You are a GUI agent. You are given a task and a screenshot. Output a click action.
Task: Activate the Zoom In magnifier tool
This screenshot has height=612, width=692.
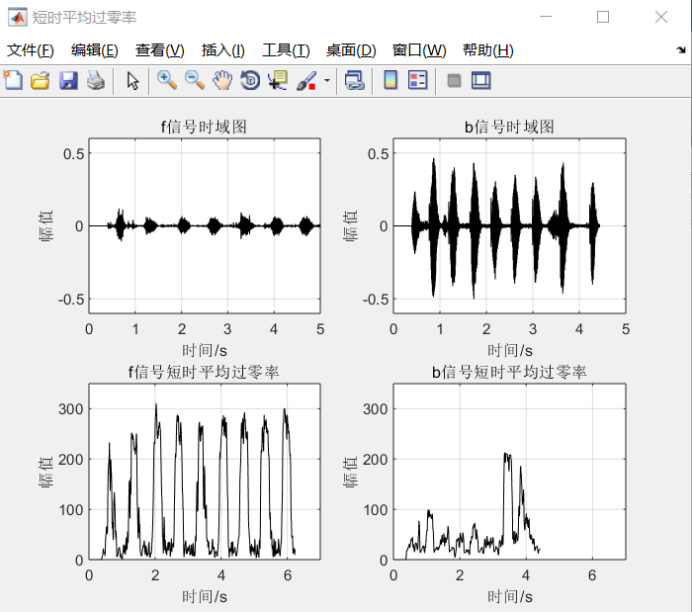tap(167, 81)
